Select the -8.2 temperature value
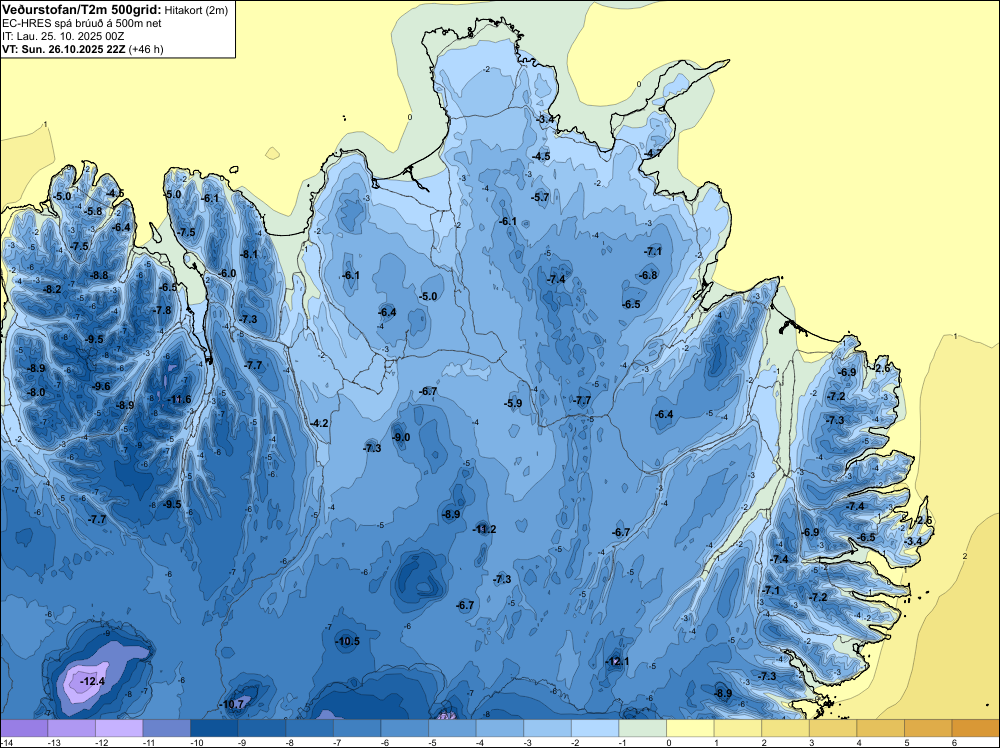The width and height of the screenshot is (1000, 748). pos(52,290)
